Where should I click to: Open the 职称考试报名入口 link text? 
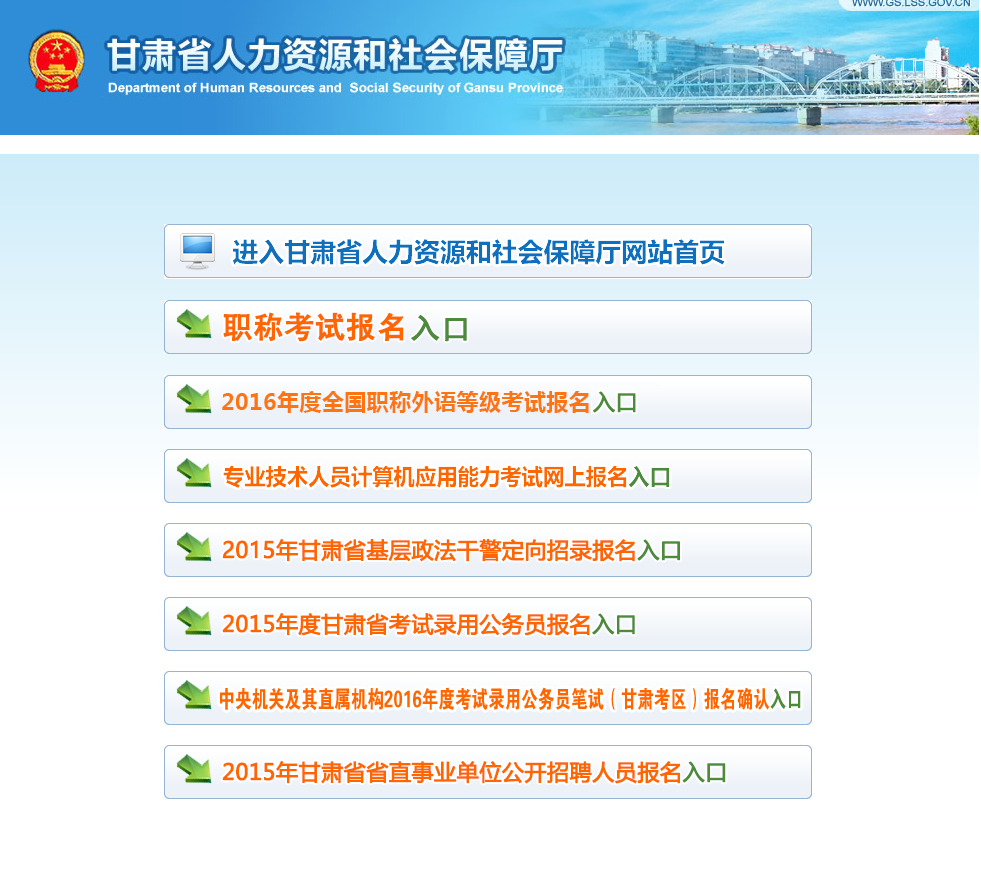(x=345, y=328)
